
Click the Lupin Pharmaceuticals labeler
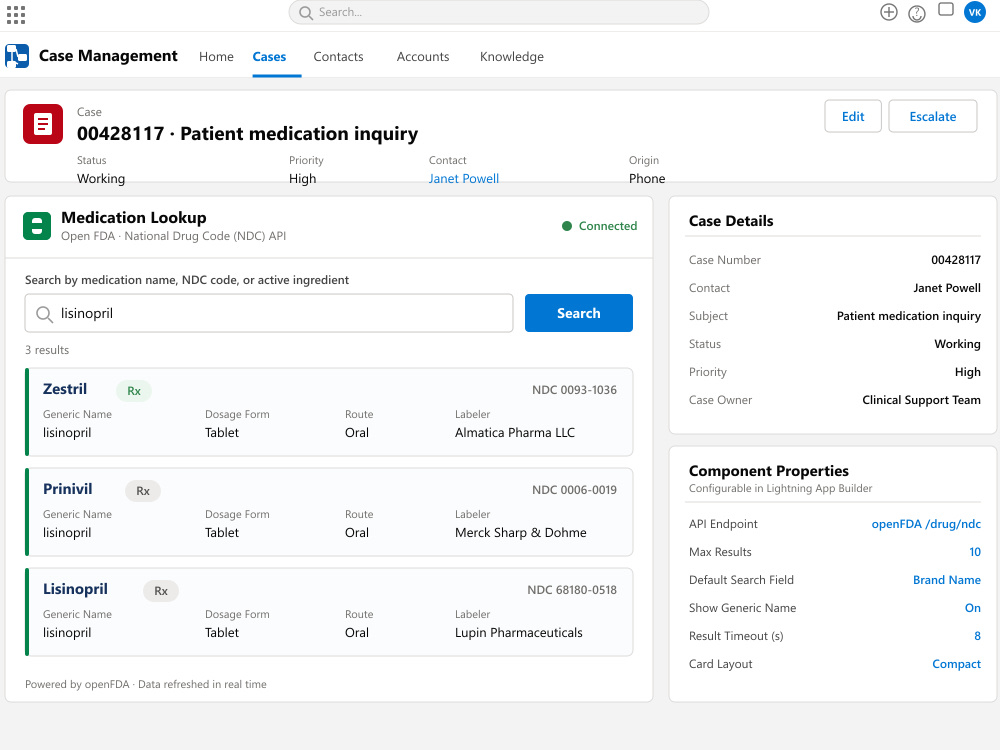click(x=518, y=633)
